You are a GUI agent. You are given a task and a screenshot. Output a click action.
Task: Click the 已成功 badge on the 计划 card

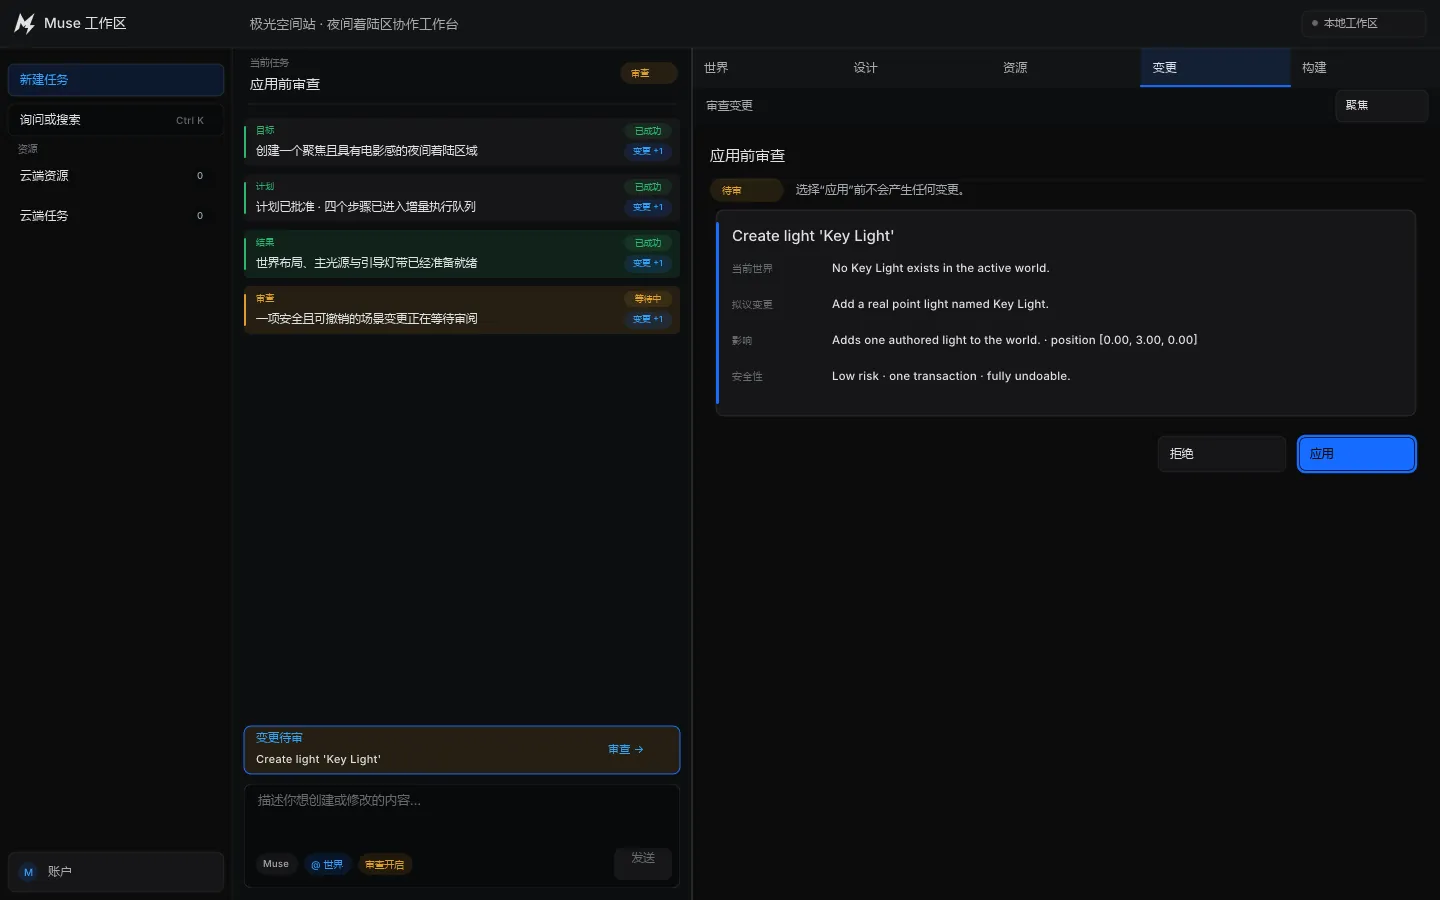(648, 187)
